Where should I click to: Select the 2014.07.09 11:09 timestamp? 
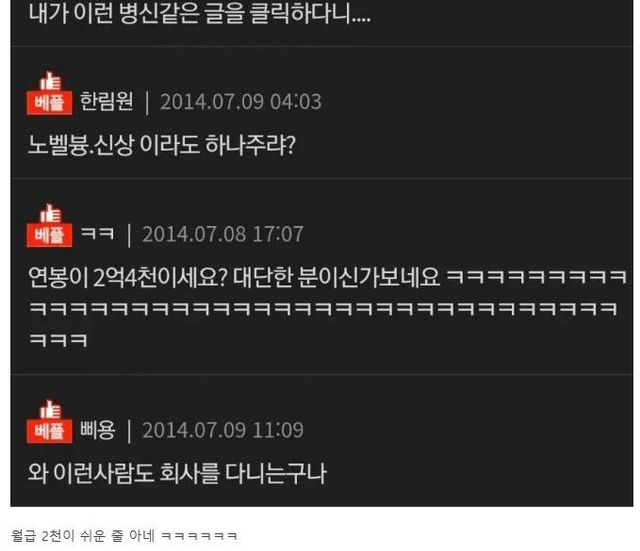point(223,430)
